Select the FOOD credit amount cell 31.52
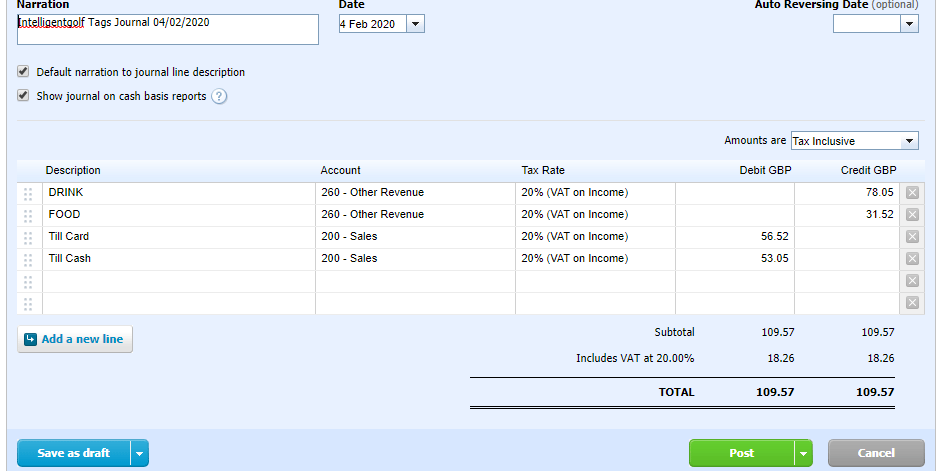Viewport: 948px width, 471px height. click(848, 215)
